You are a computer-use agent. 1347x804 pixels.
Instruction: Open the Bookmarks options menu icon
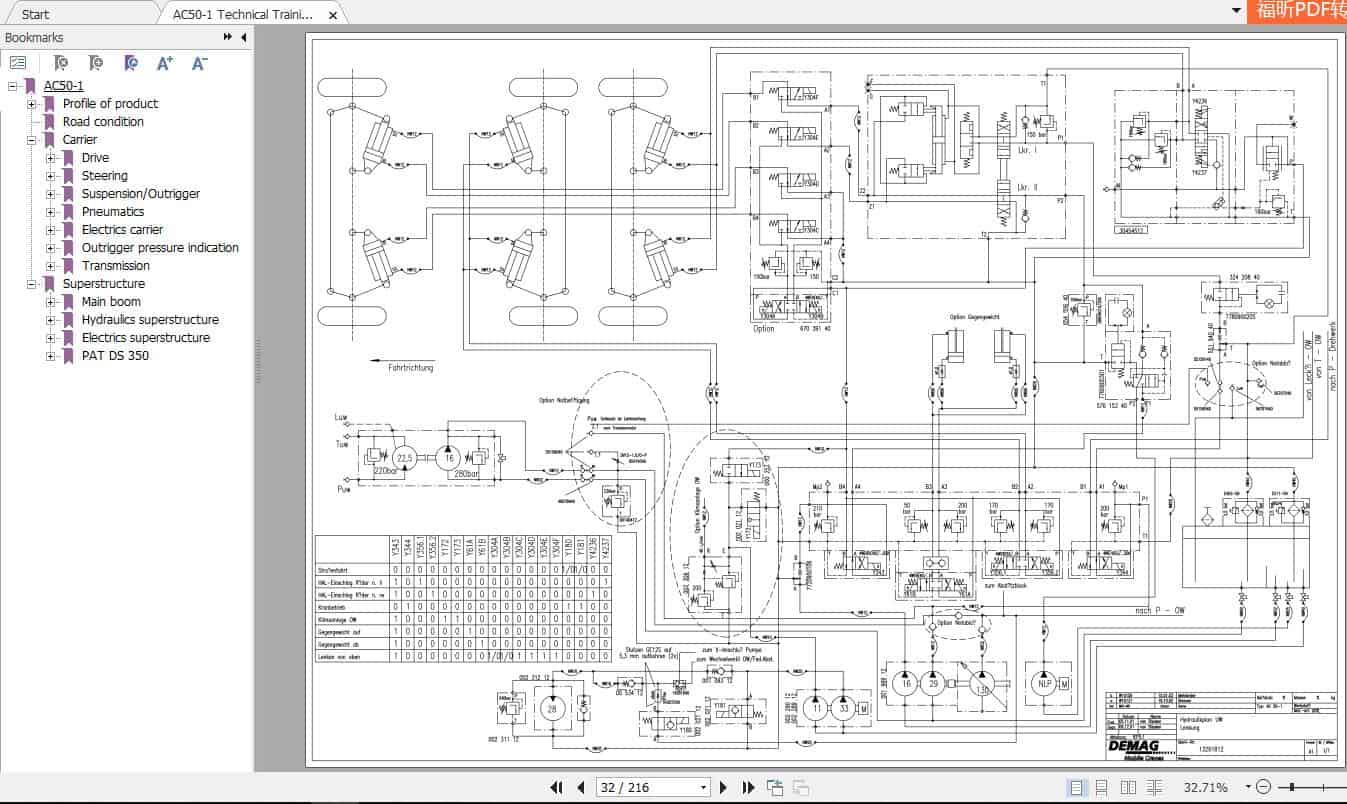18,62
